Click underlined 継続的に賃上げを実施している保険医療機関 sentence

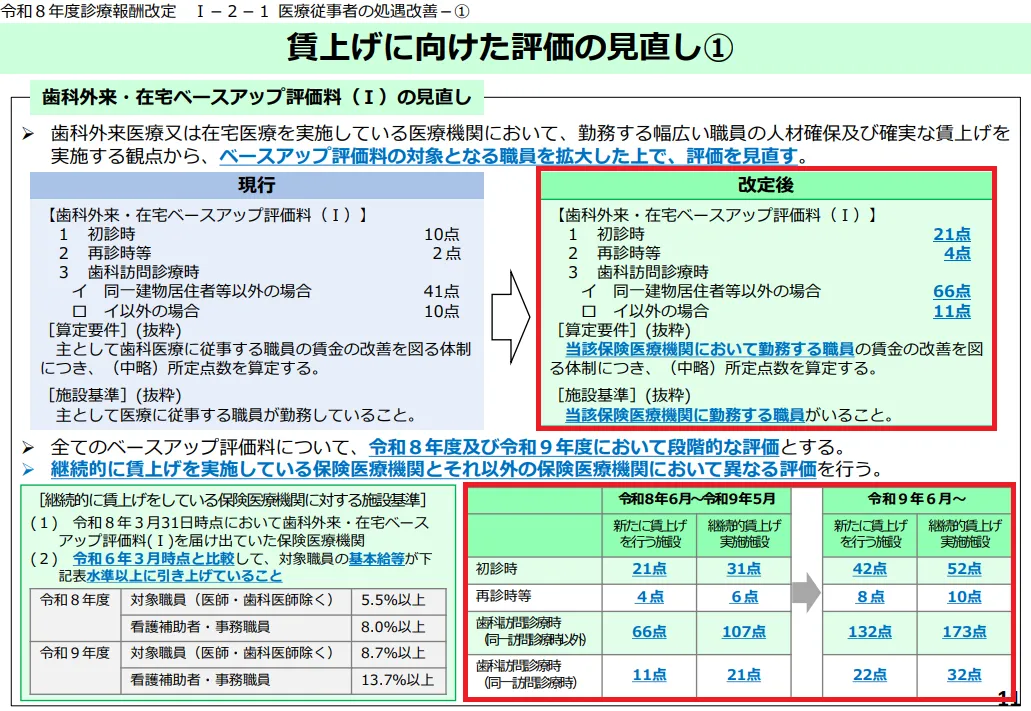(433, 469)
